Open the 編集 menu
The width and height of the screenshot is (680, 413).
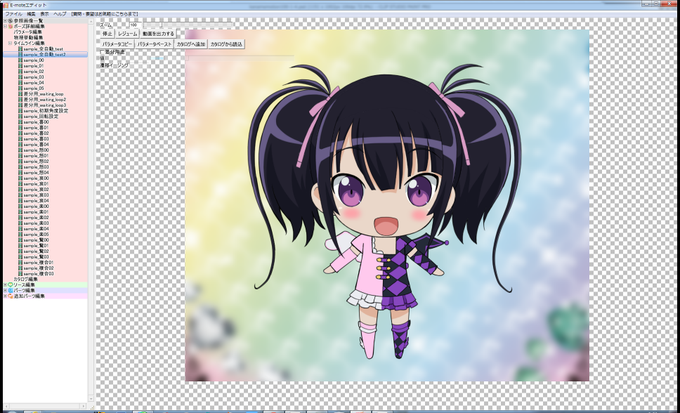(31, 14)
